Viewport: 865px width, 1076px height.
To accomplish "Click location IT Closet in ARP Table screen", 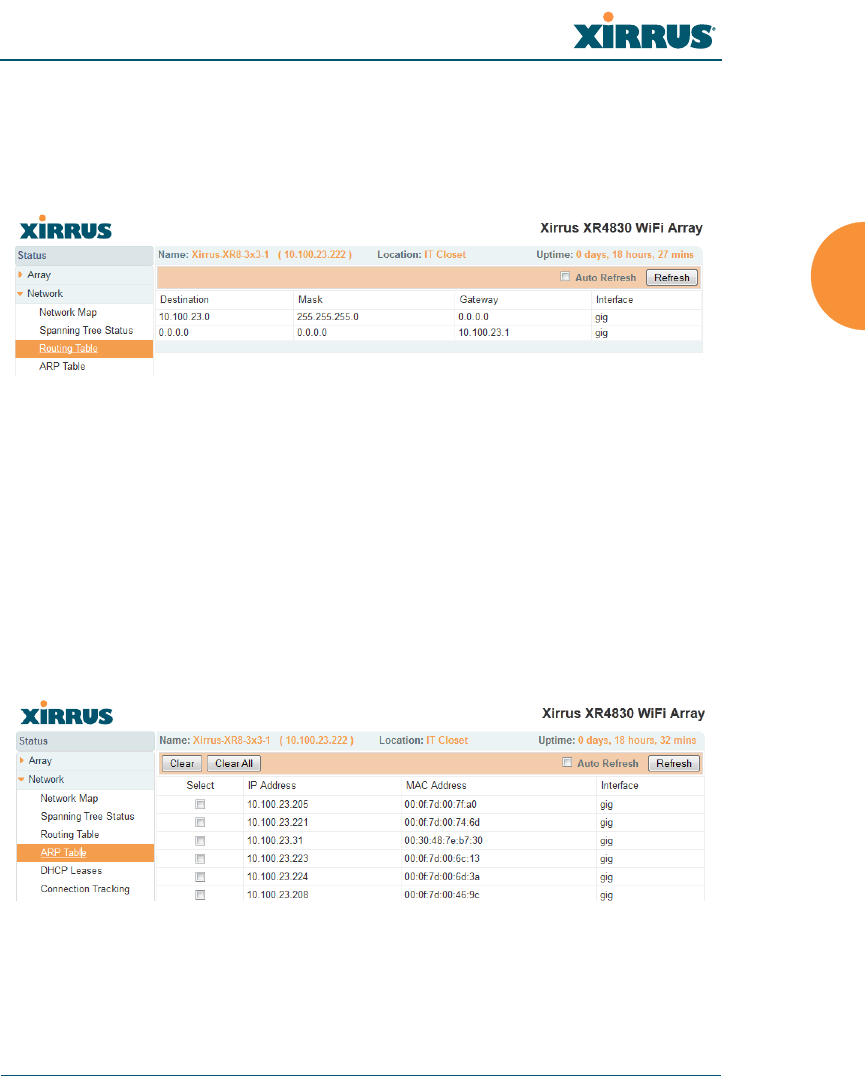I will click(447, 740).
